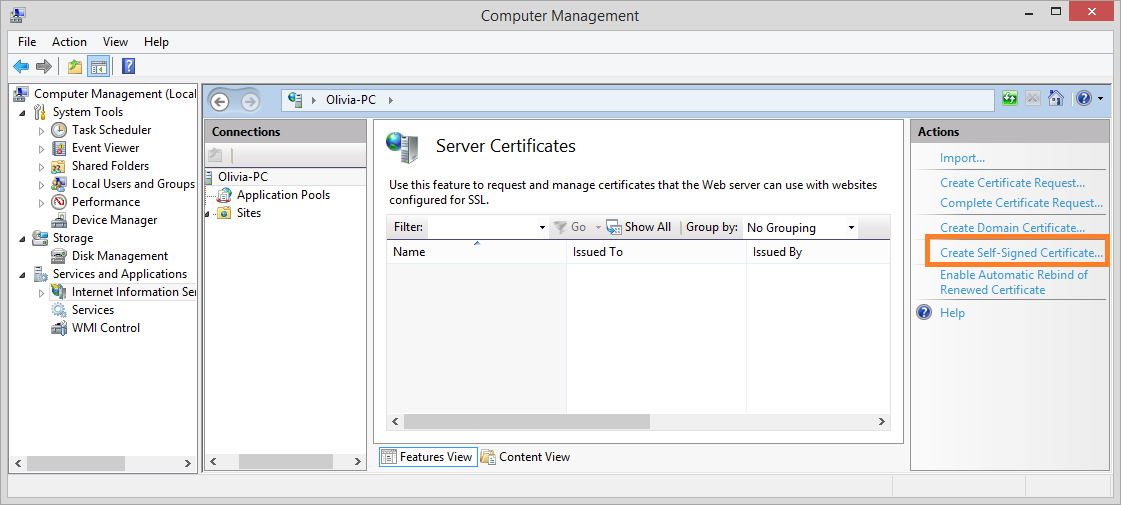Click the Up One Level folder icon

pyautogui.click(x=75, y=67)
